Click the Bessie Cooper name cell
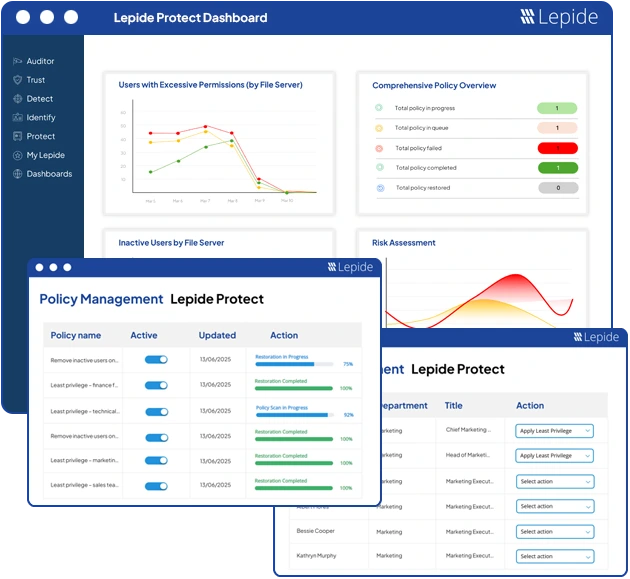The width and height of the screenshot is (630, 579). click(x=315, y=531)
